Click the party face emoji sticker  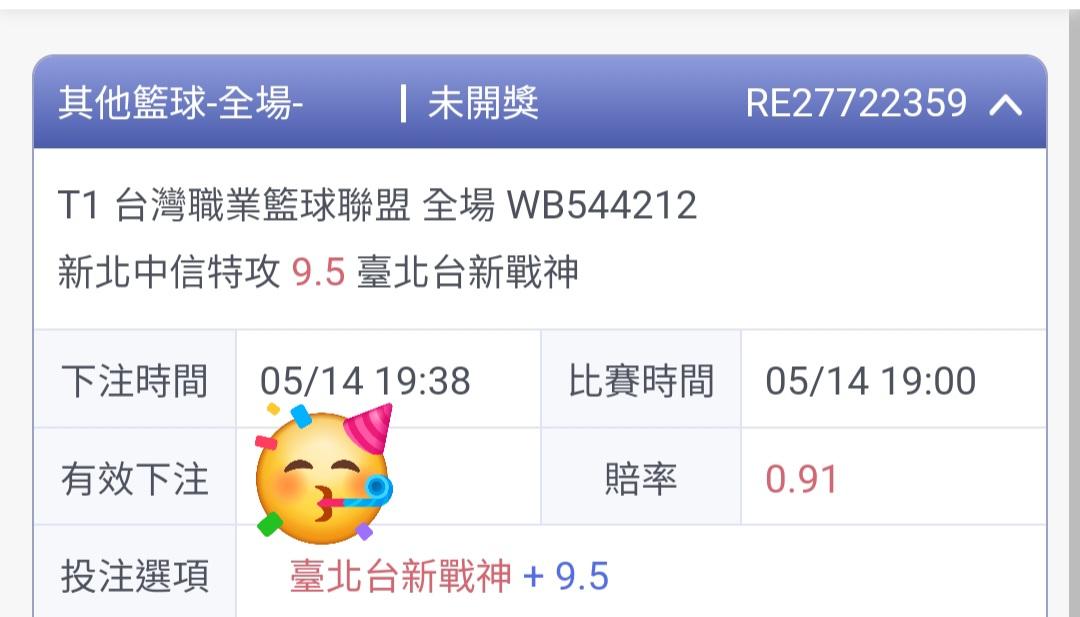coord(324,471)
